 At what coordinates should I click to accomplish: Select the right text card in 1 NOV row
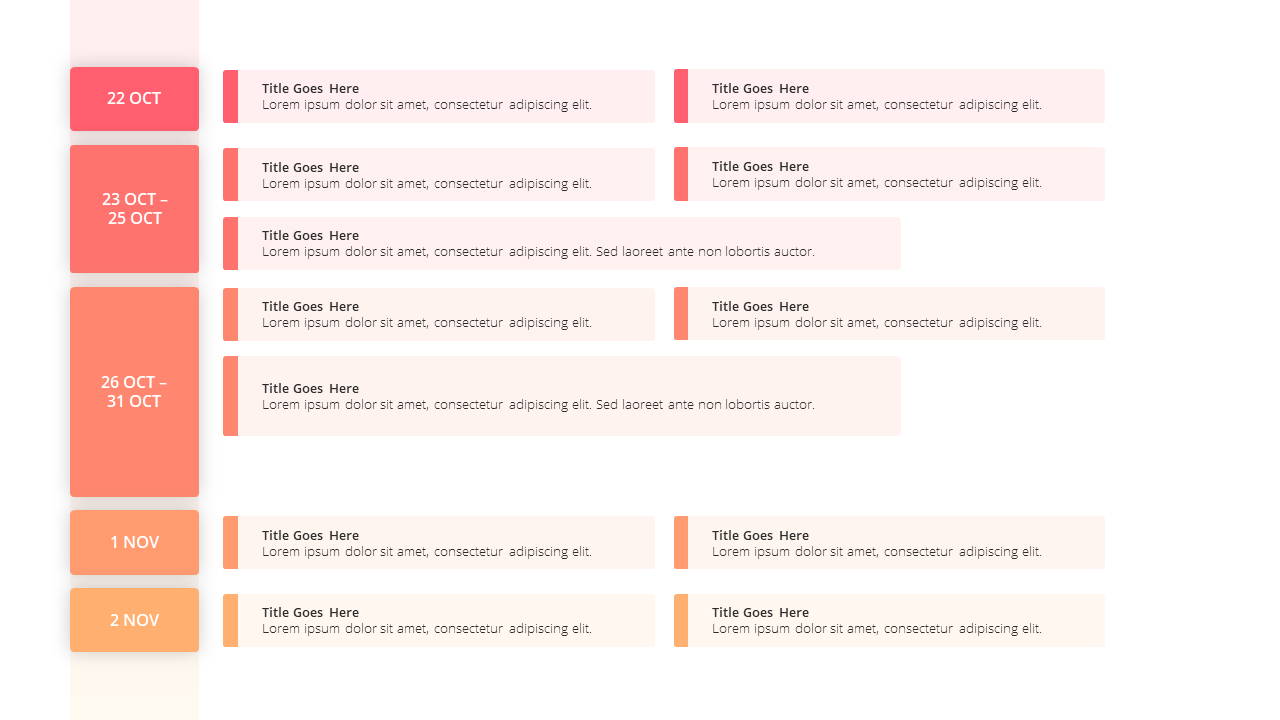889,542
